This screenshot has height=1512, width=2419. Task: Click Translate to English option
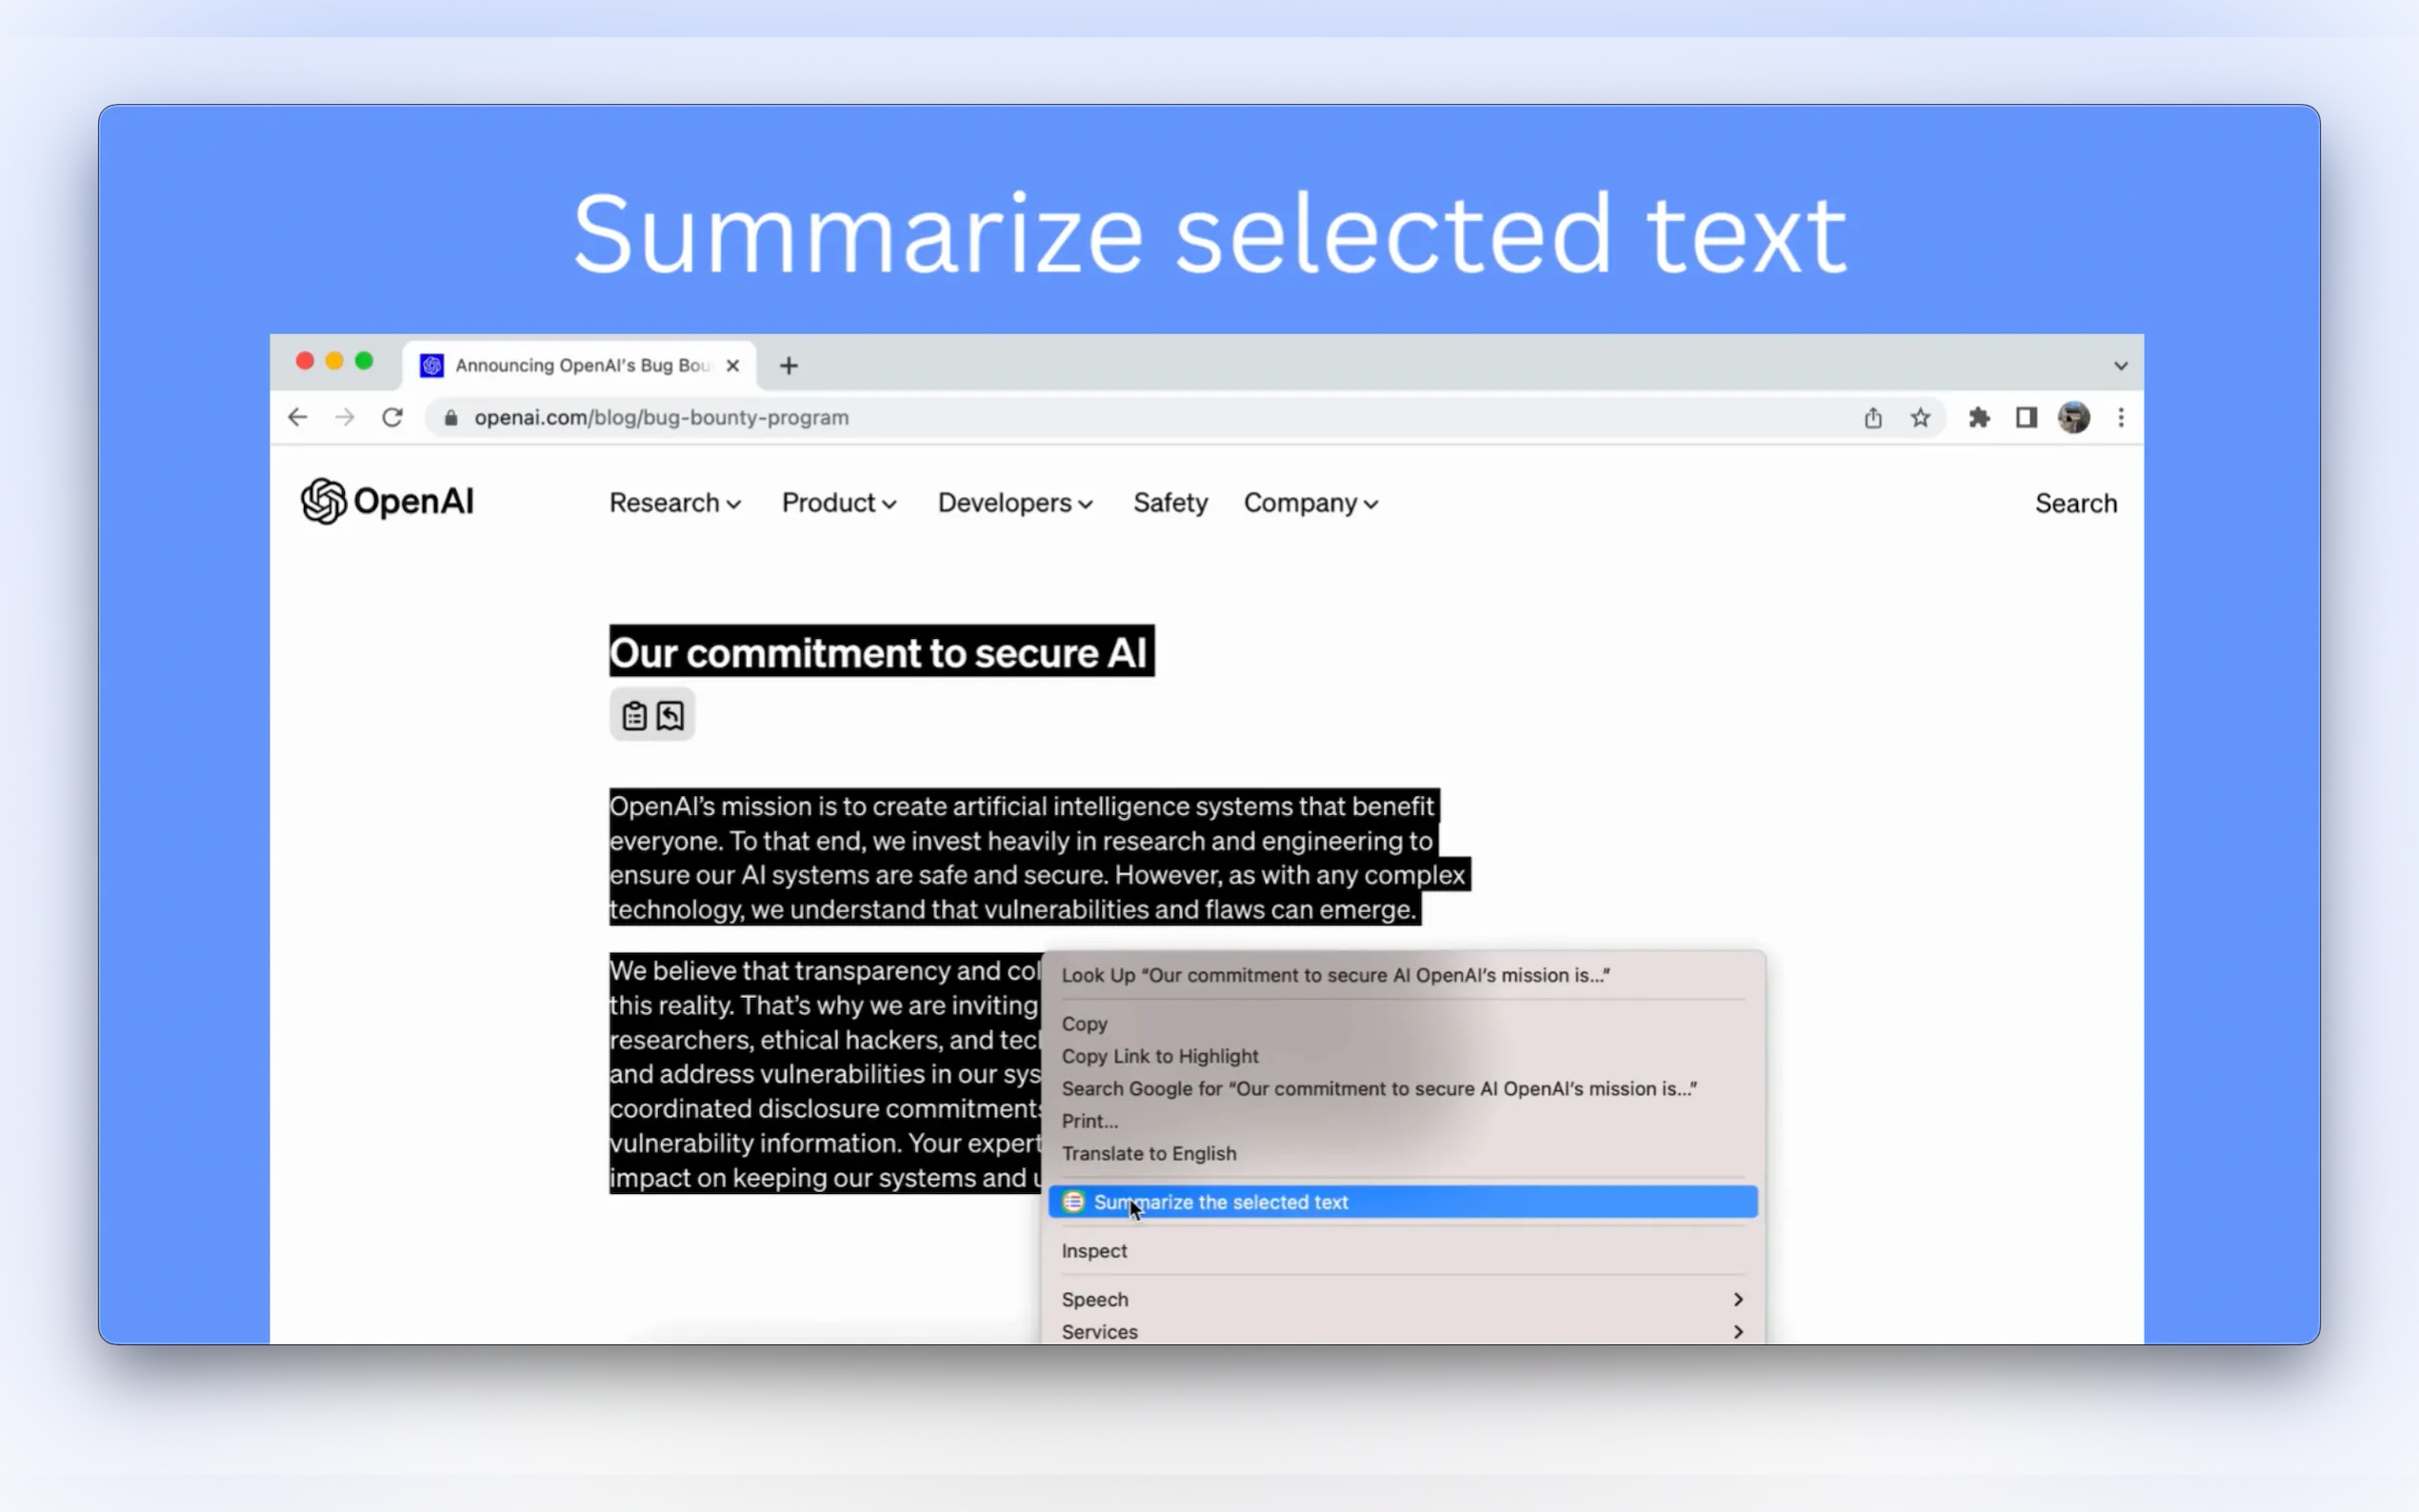1149,1153
